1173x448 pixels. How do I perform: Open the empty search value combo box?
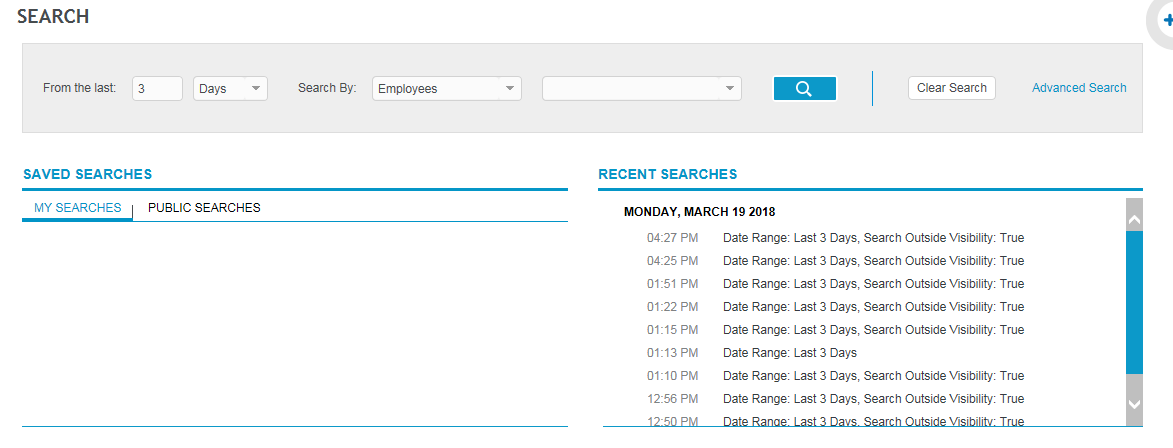(x=641, y=89)
